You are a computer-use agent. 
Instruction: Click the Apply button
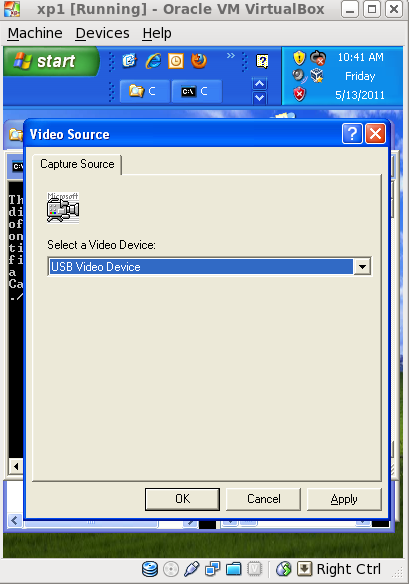tap(344, 499)
